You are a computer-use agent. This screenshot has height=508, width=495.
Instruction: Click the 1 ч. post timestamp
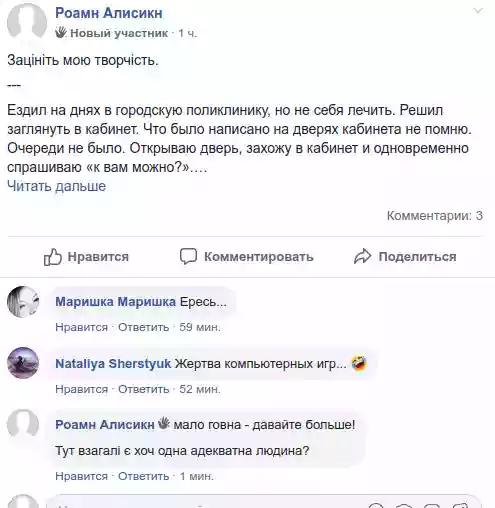point(187,33)
